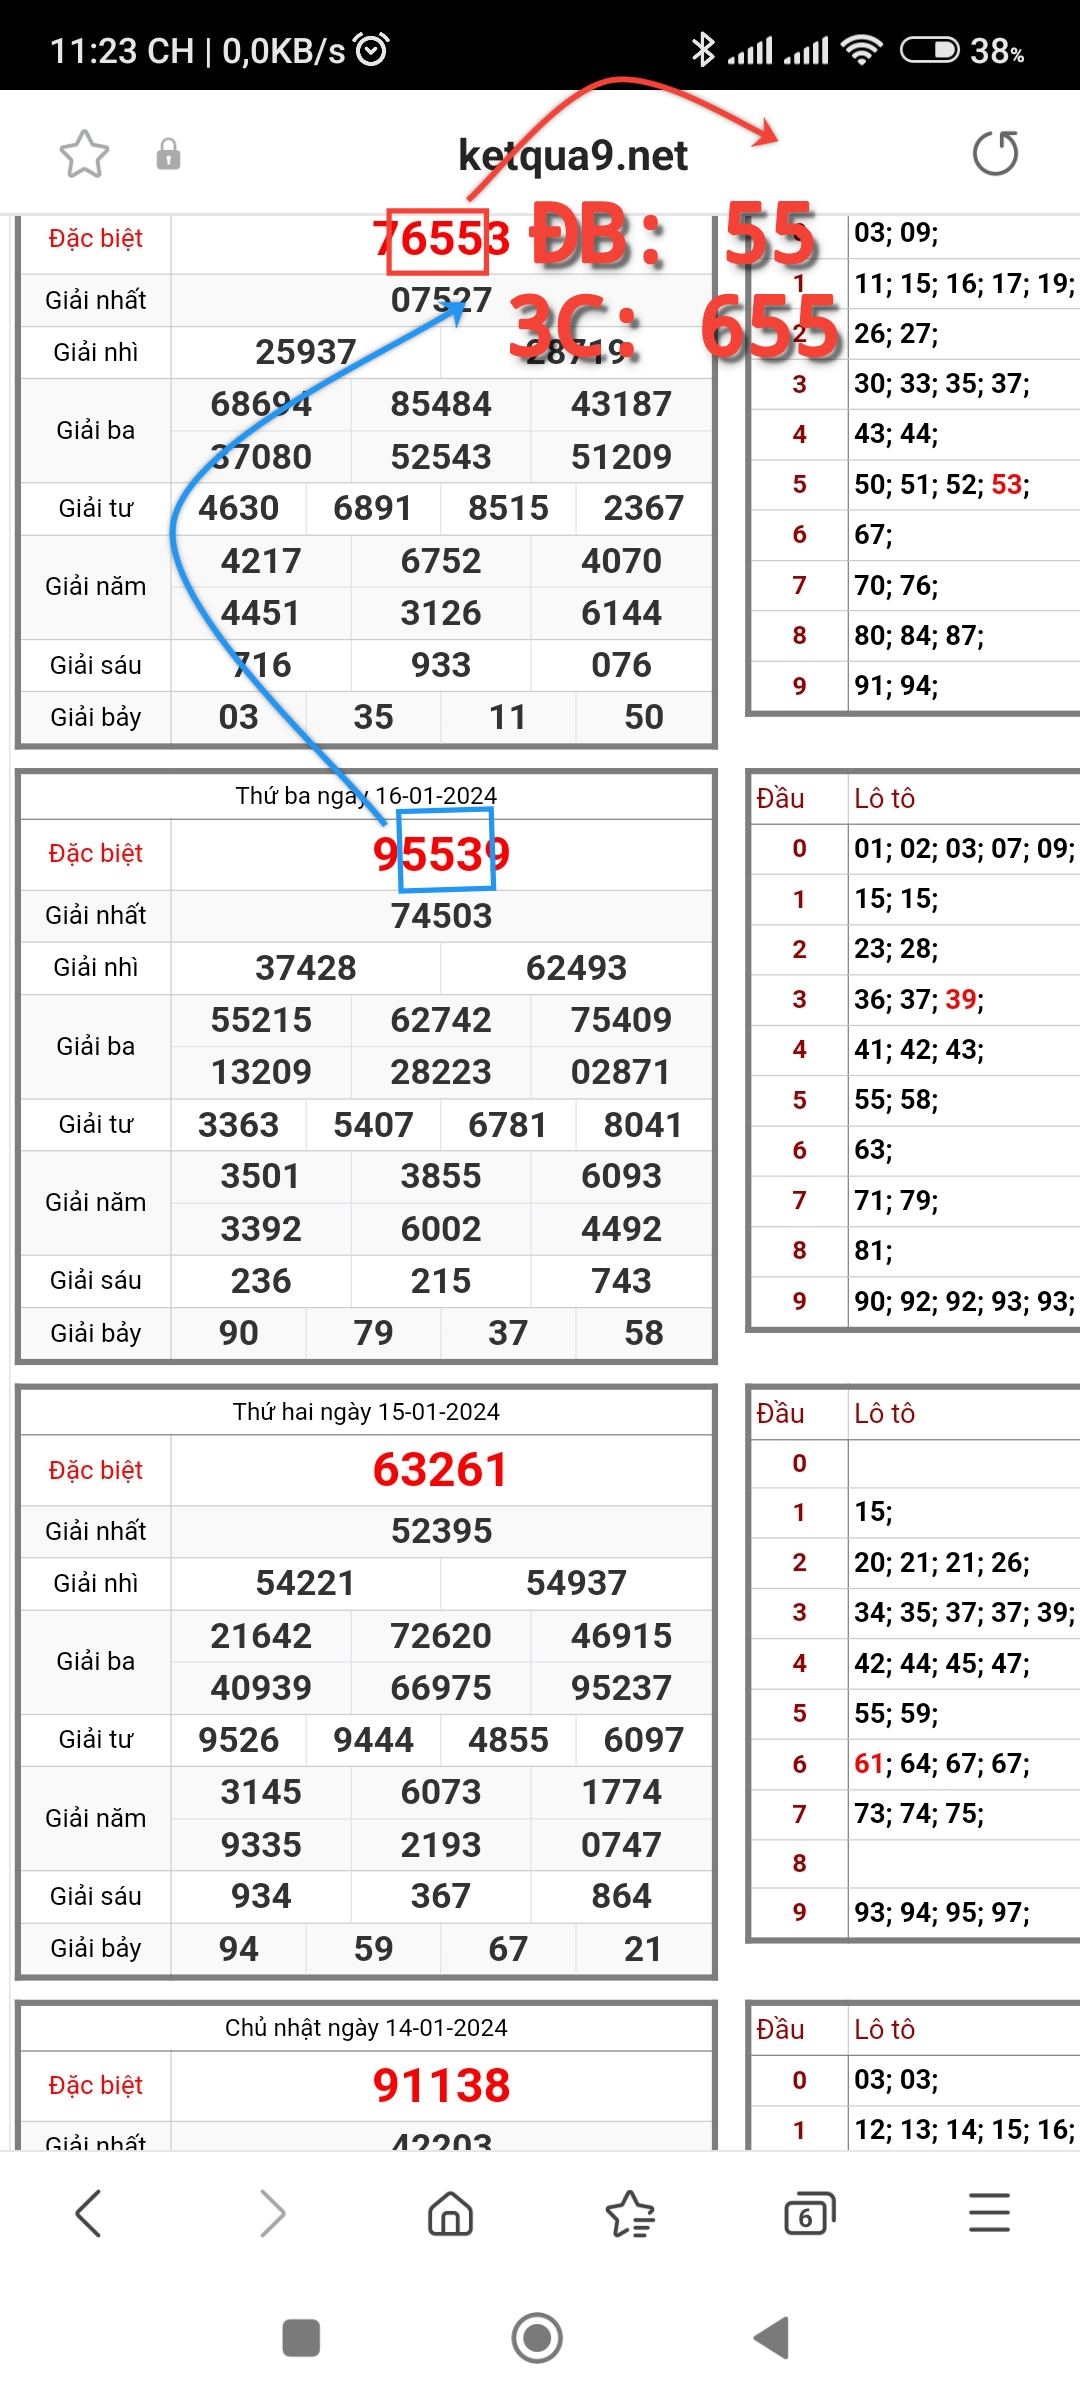Image resolution: width=1080 pixels, height=2400 pixels.
Task: Tap the date header Thứ ba ngày 16-01-2024
Action: click(366, 796)
